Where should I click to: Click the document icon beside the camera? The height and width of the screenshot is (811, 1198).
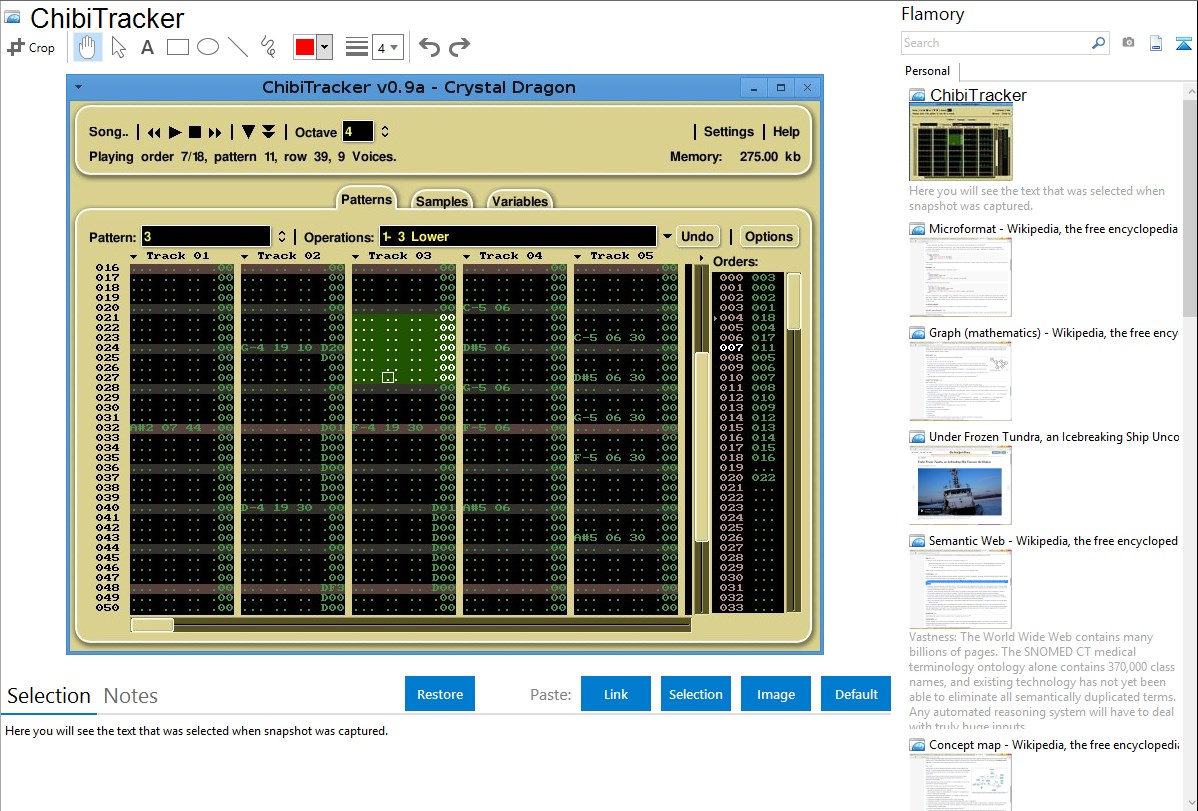(x=1156, y=43)
